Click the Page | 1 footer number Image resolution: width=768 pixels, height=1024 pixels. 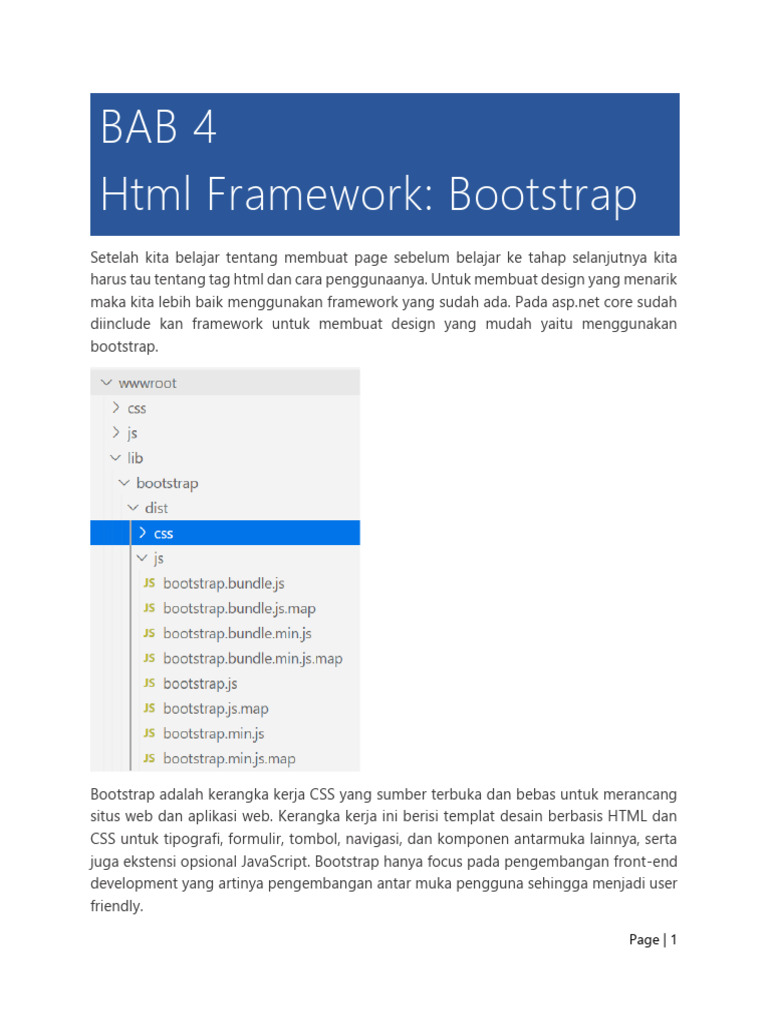(652, 939)
